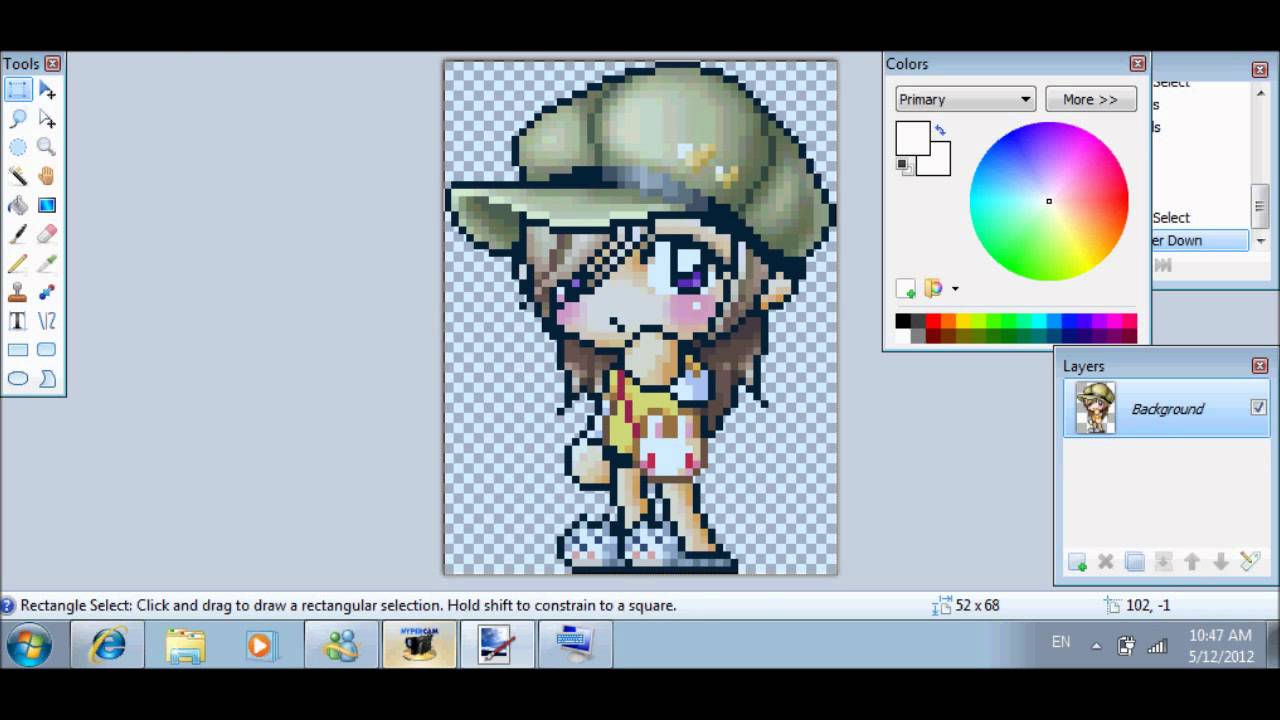This screenshot has width=1280, height=720.
Task: Move layer up arrow in Layers
Action: [x=1192, y=562]
